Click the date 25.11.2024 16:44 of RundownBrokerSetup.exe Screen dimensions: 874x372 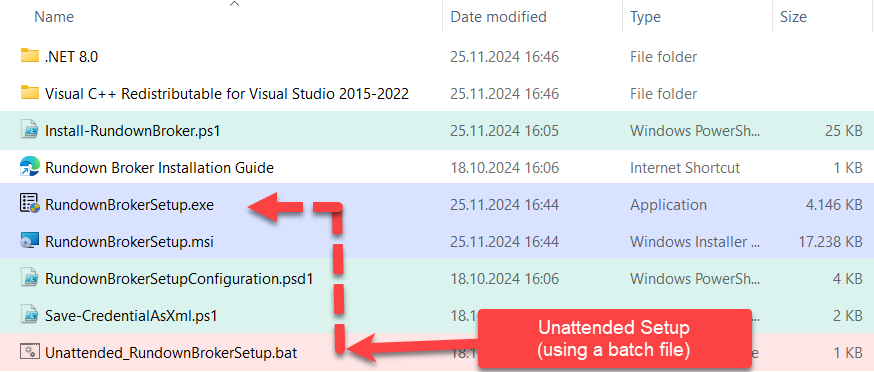(504, 205)
